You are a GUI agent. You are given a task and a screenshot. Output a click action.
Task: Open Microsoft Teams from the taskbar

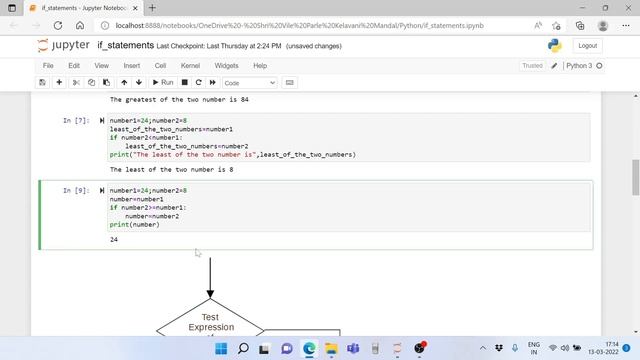(353, 349)
